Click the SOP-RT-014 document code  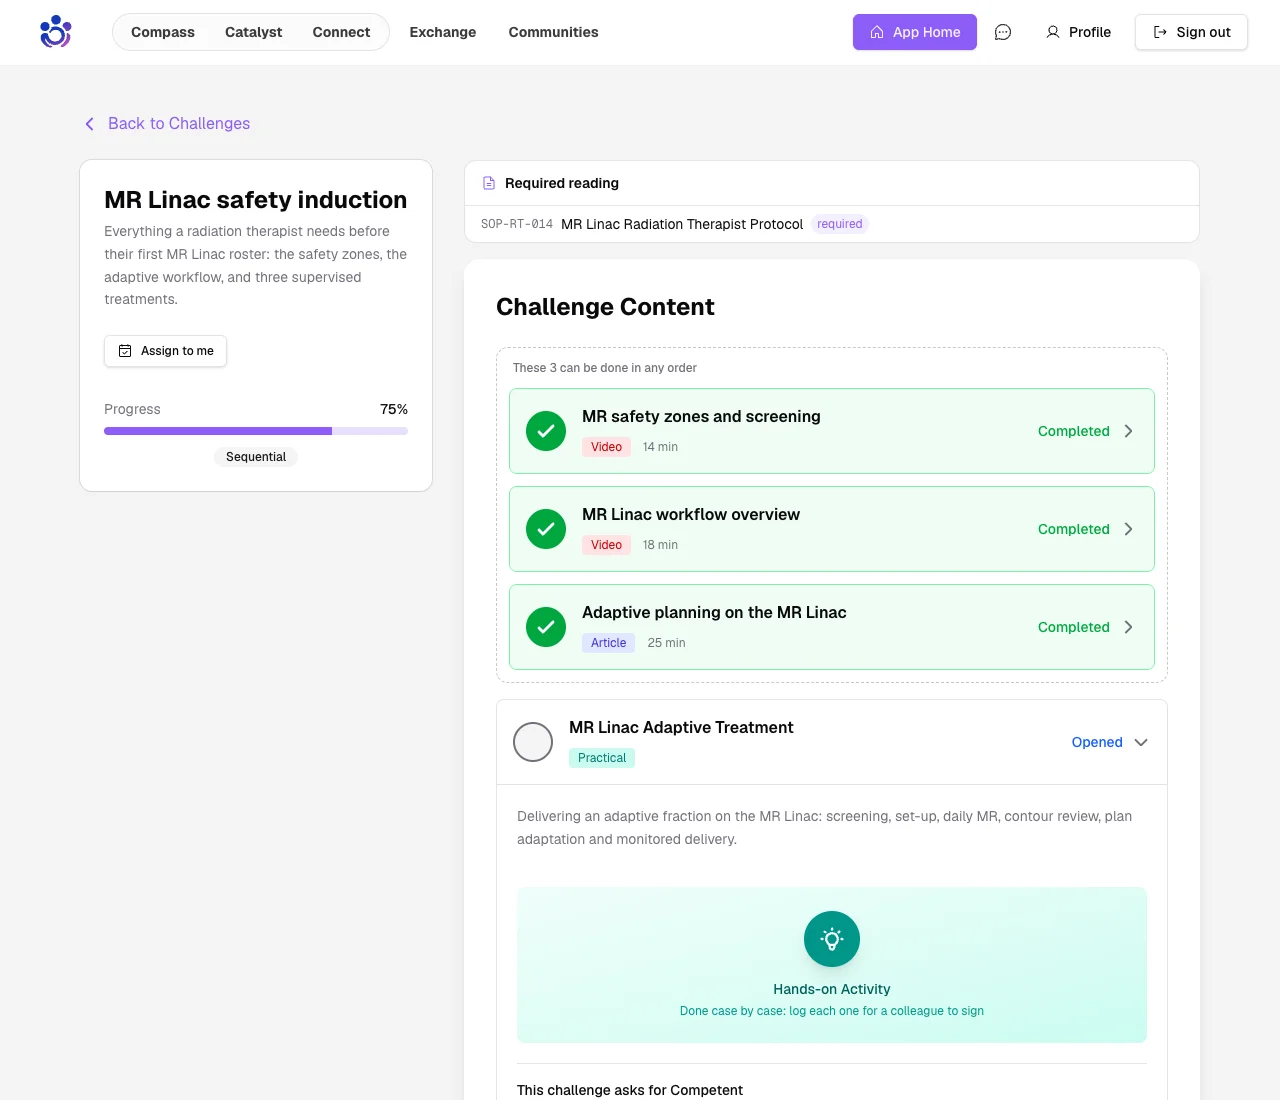[x=517, y=224]
